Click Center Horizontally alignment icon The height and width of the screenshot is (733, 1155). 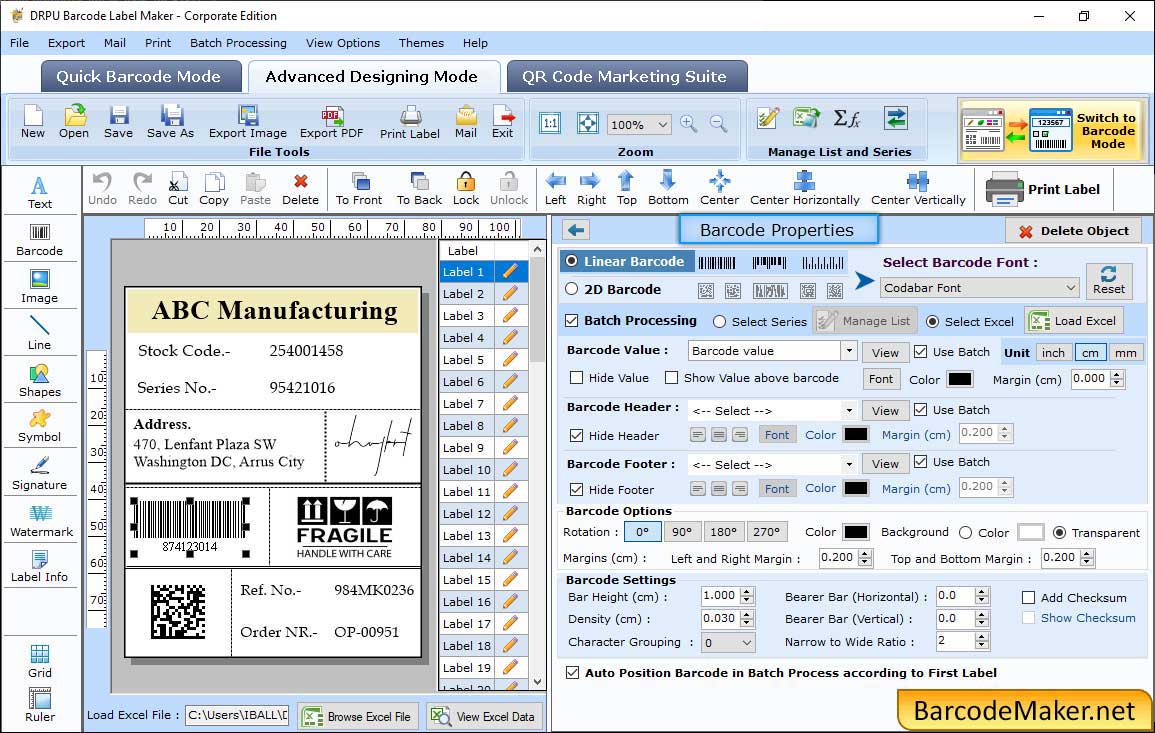[x=804, y=189]
